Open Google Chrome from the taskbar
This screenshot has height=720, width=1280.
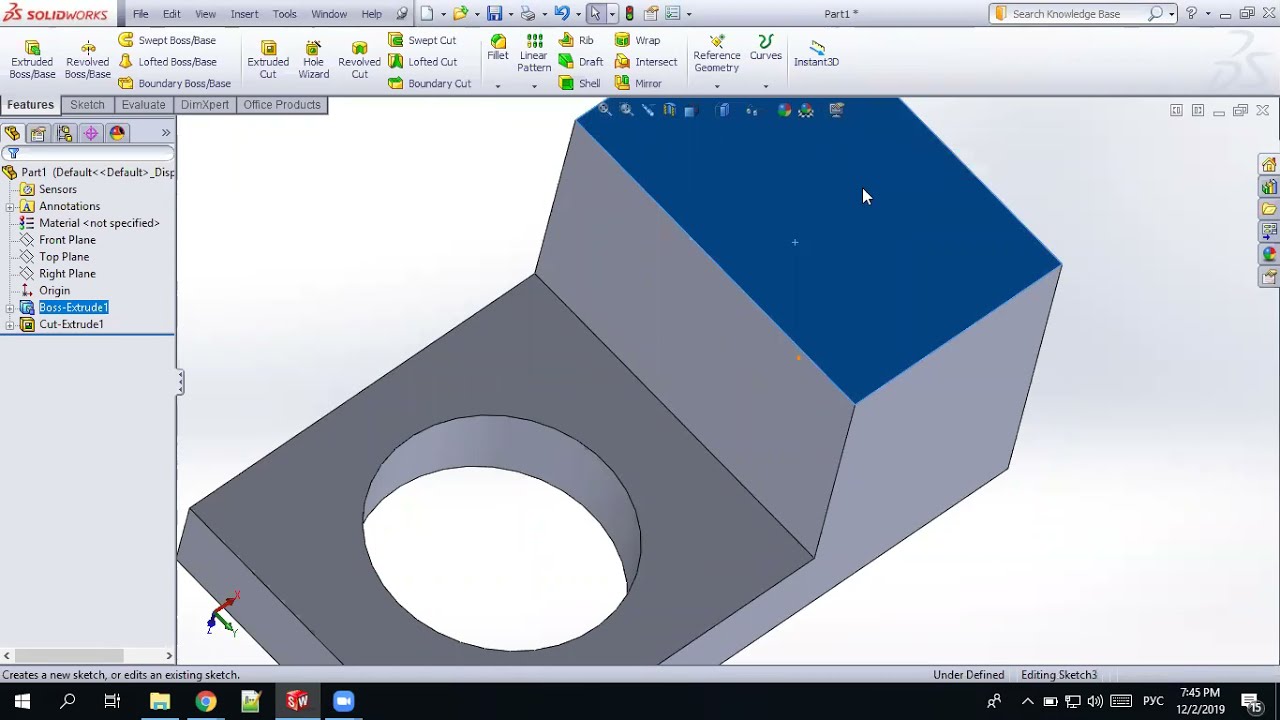click(x=205, y=701)
